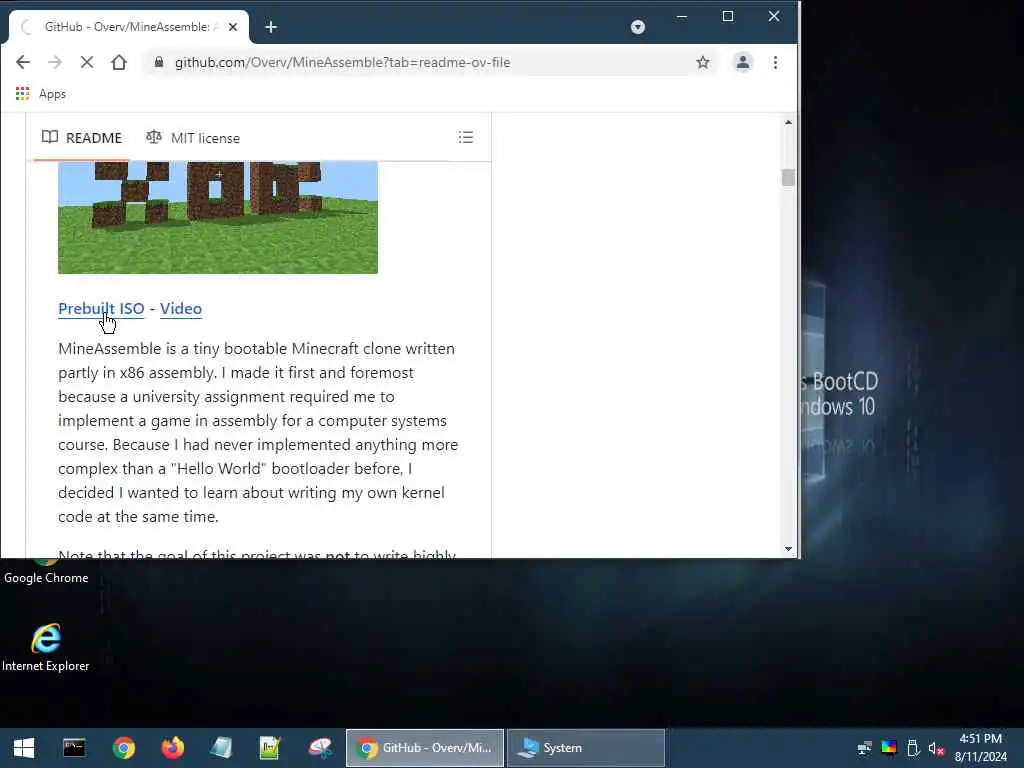Open the README outline list icon

(466, 137)
